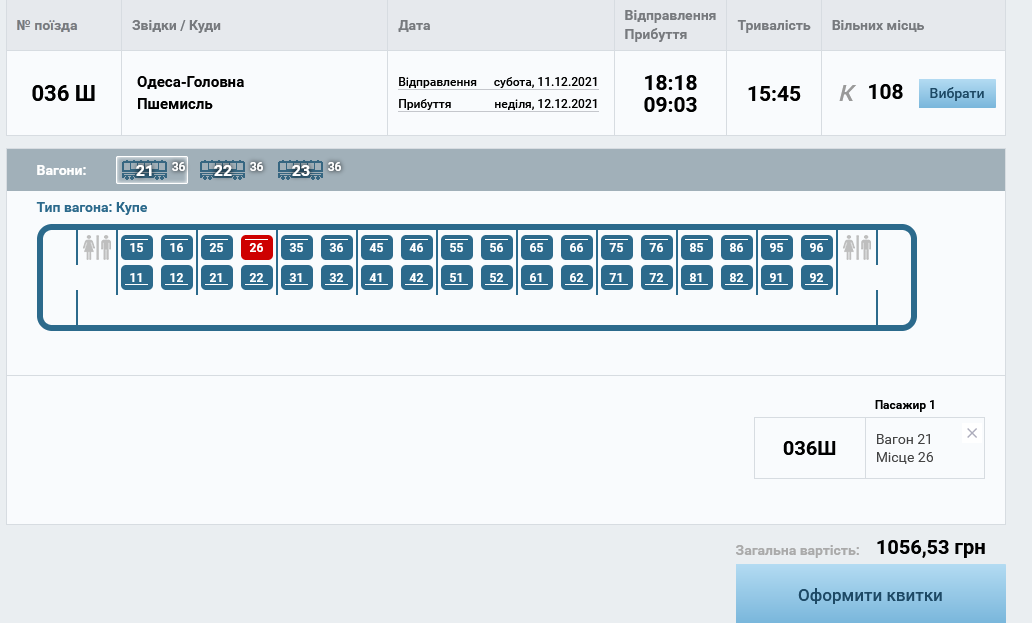Deselect the red seat 26
The image size is (1032, 623).
click(x=257, y=247)
